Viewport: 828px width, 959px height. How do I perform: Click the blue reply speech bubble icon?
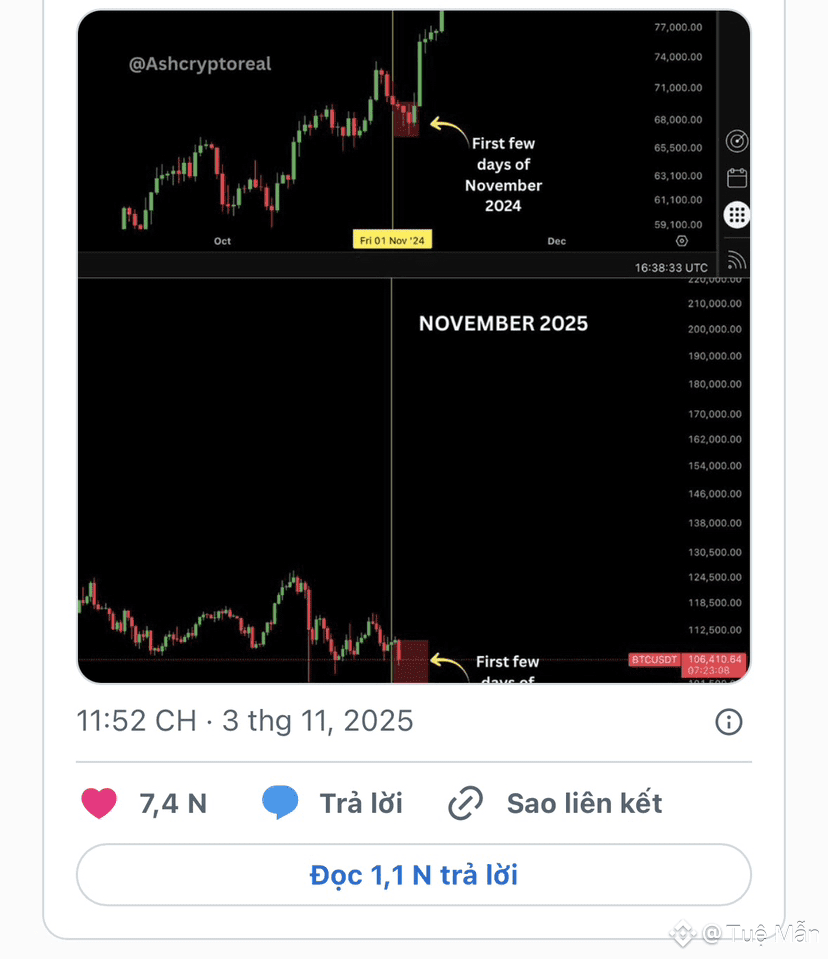pyautogui.click(x=280, y=803)
